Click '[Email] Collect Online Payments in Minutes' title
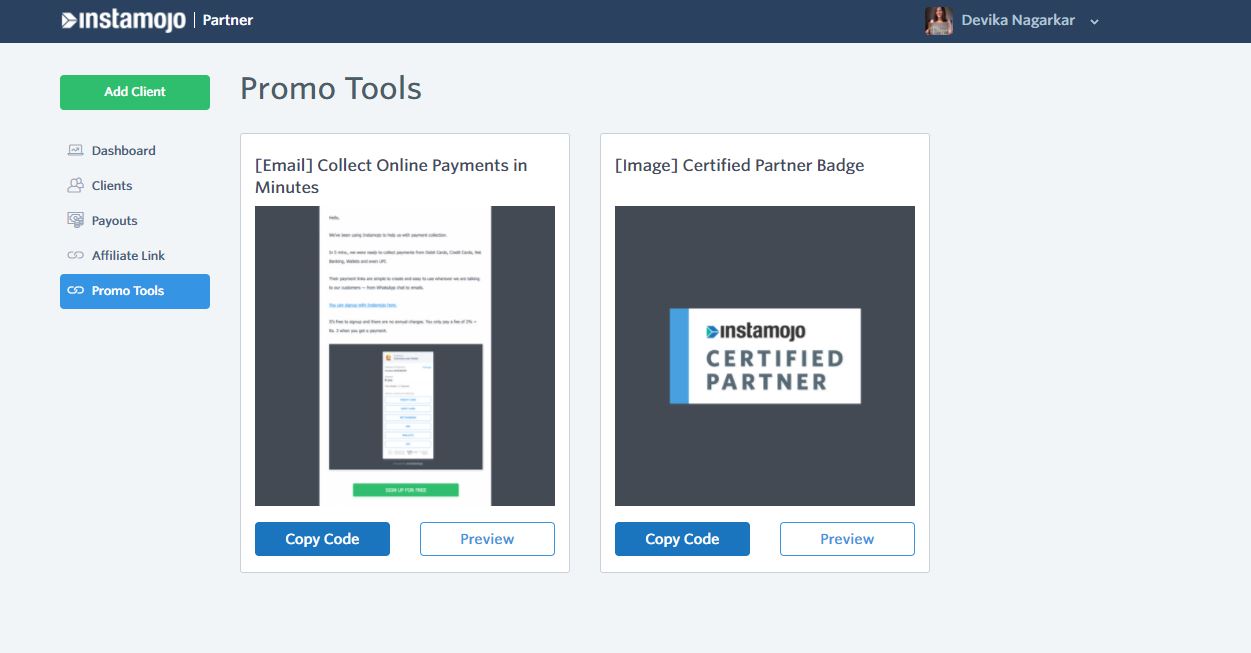Viewport: 1251px width, 653px height. (391, 176)
